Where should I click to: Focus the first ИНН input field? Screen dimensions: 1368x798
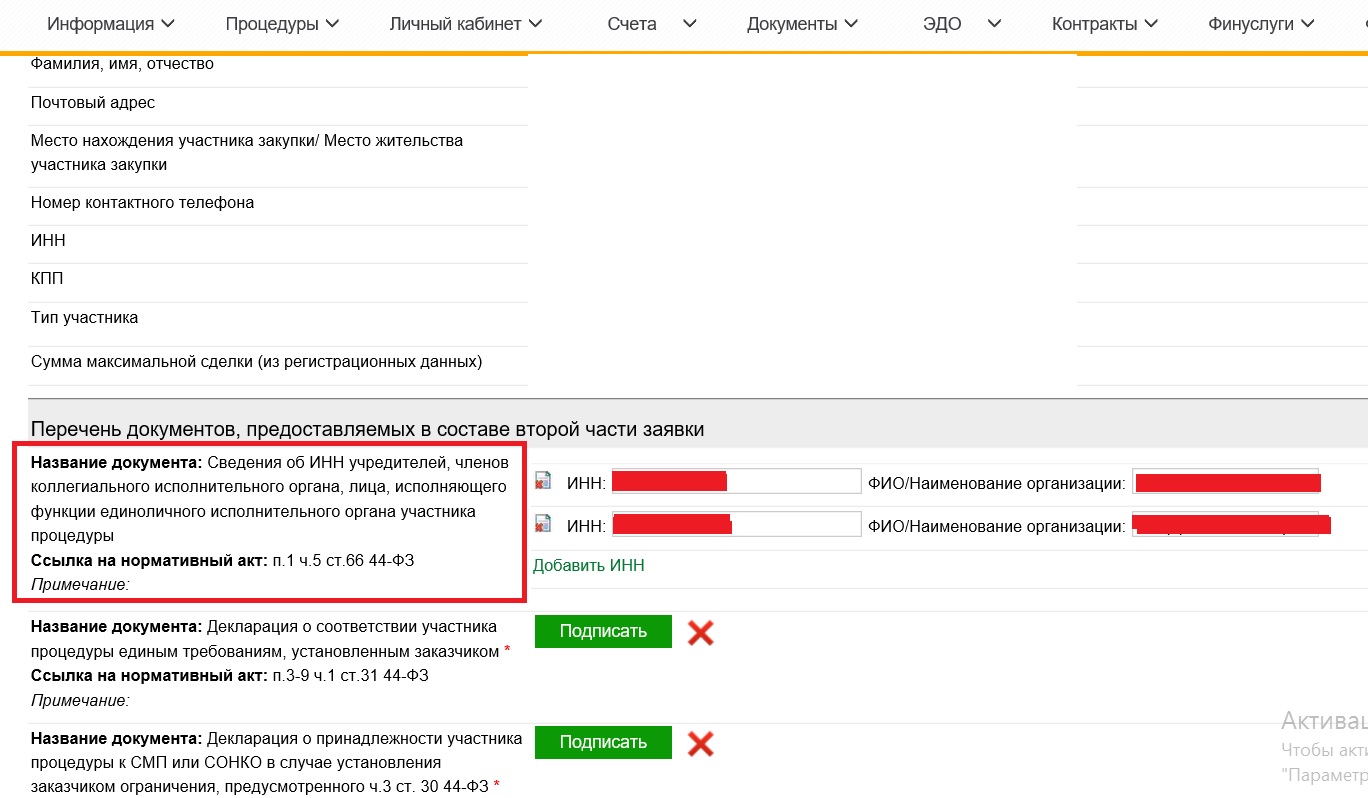[x=736, y=482]
